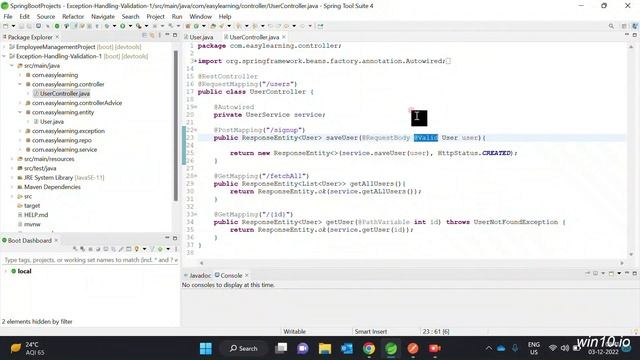Open the File menu
This screenshot has height=360, width=640.
[x=8, y=16]
